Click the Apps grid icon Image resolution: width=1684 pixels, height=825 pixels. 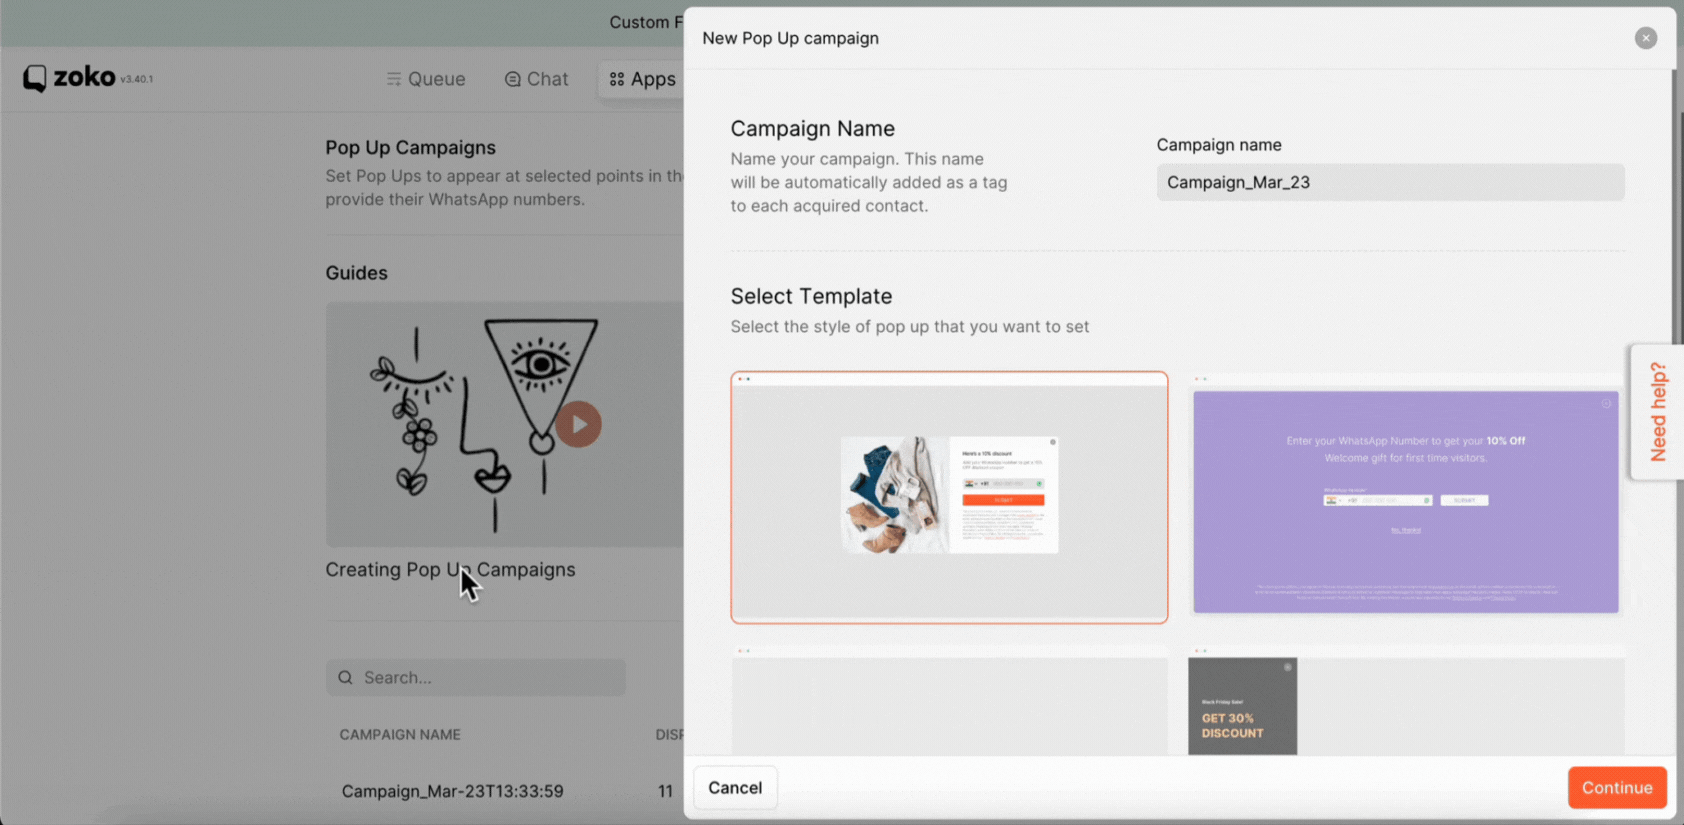pos(617,79)
